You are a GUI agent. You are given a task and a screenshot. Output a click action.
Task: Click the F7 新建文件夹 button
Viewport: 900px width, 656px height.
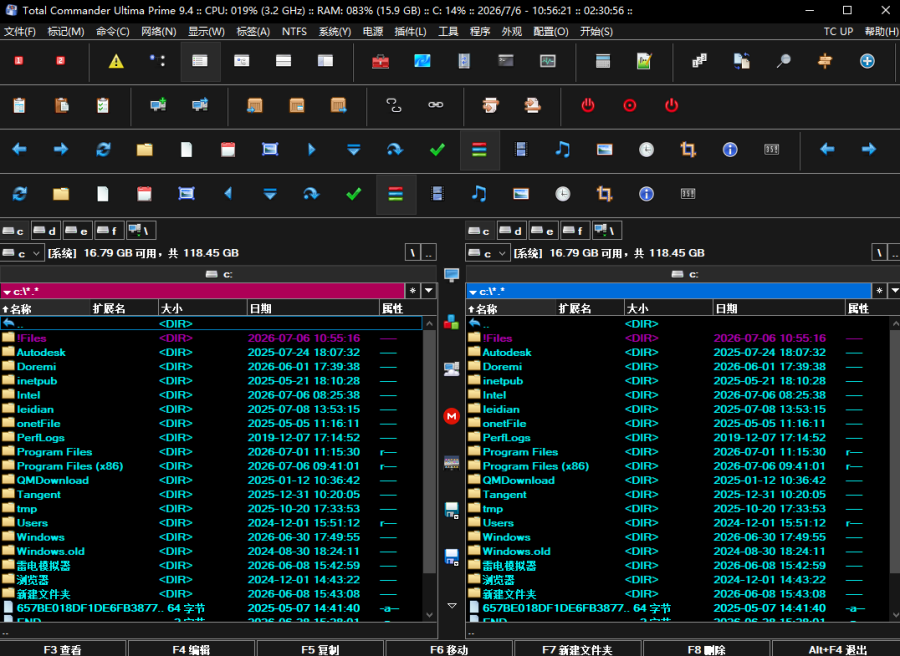pyautogui.click(x=577, y=649)
